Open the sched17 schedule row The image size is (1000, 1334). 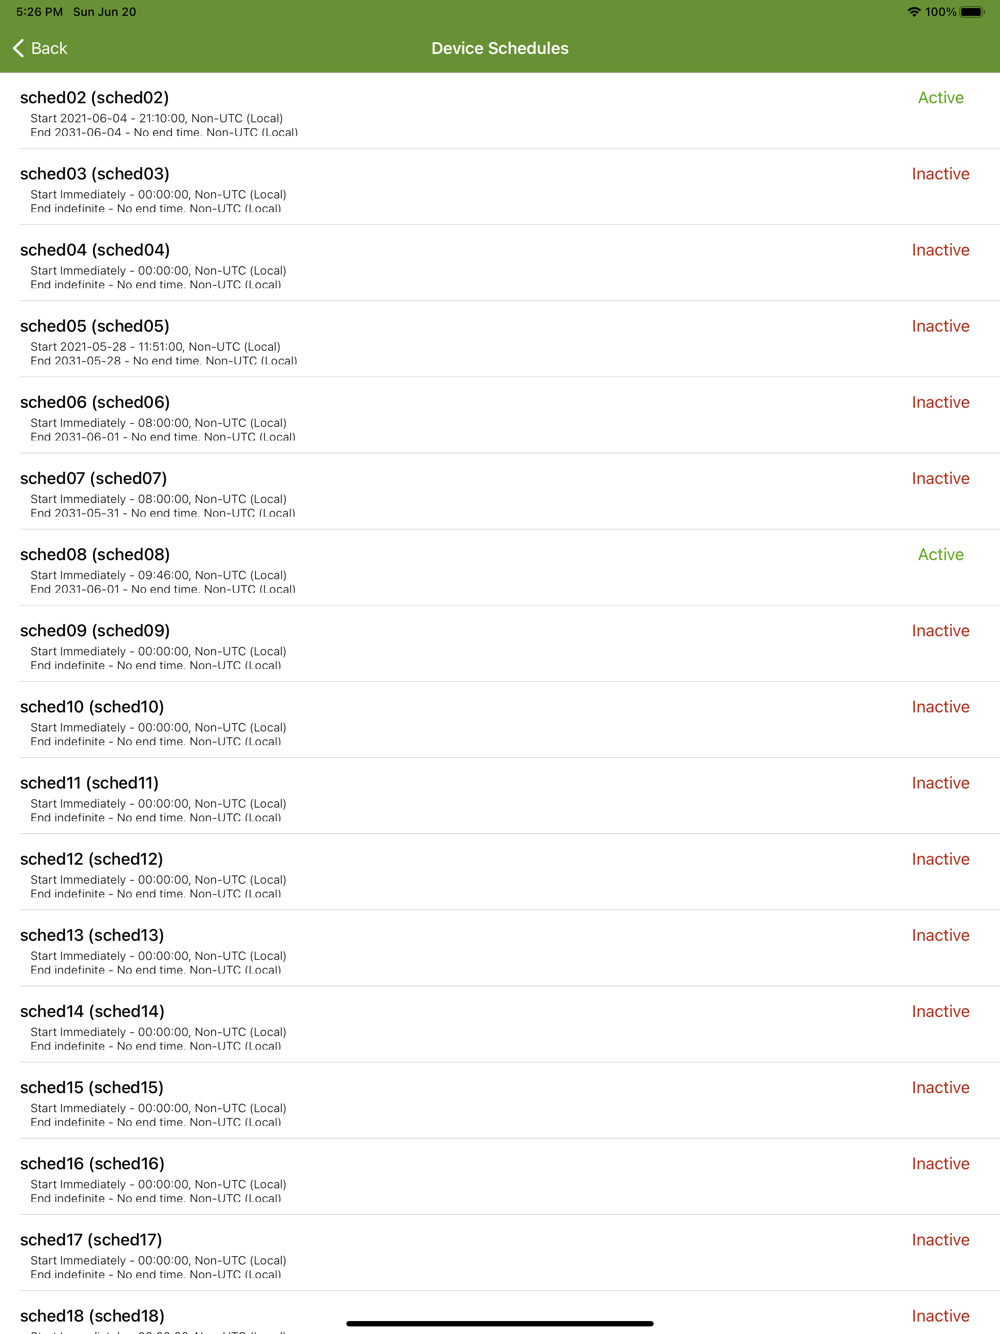[x=500, y=1253]
